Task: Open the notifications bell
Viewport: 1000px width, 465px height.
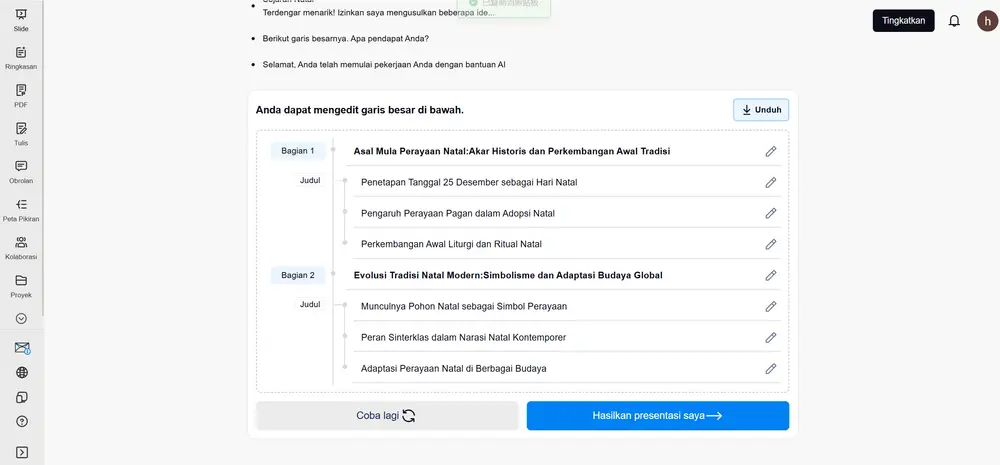Action: click(x=954, y=21)
